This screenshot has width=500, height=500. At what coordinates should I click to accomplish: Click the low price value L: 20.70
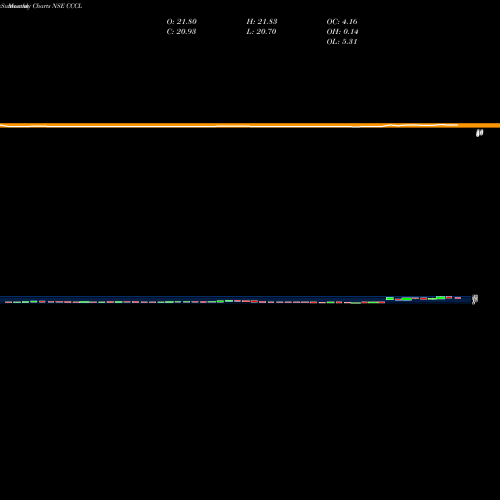(x=261, y=32)
